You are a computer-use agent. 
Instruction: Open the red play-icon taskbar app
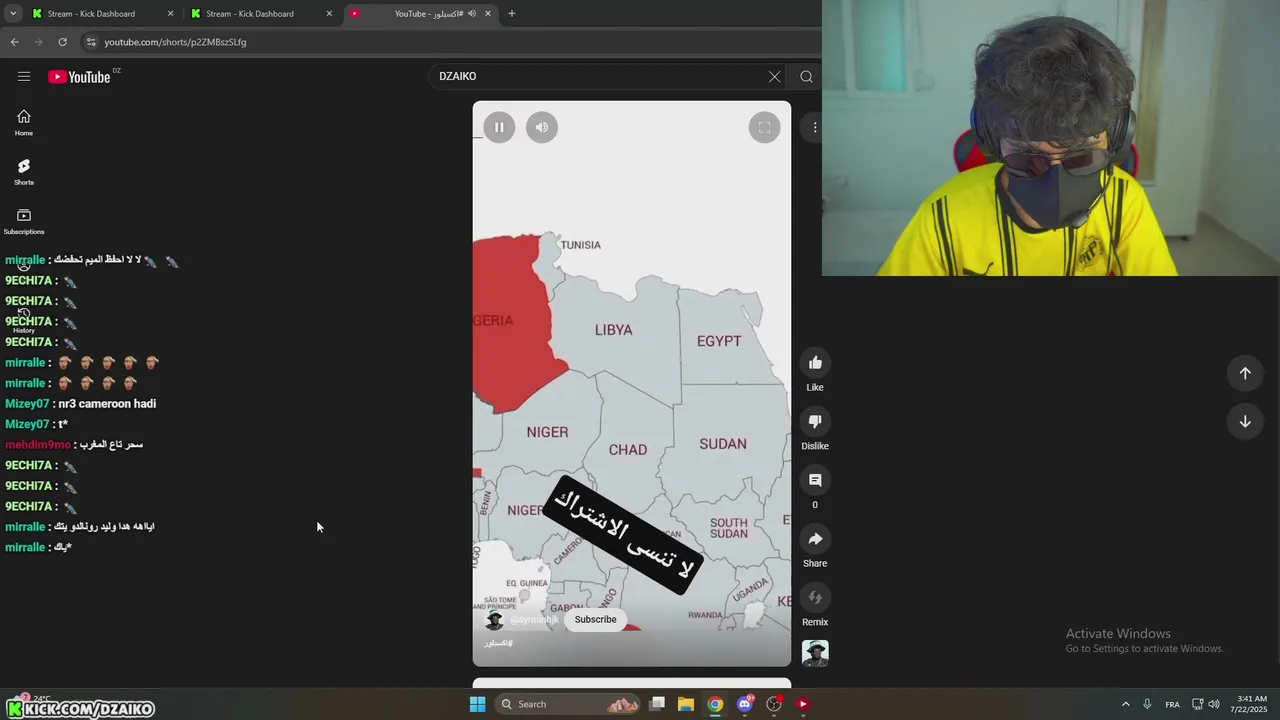pos(802,704)
